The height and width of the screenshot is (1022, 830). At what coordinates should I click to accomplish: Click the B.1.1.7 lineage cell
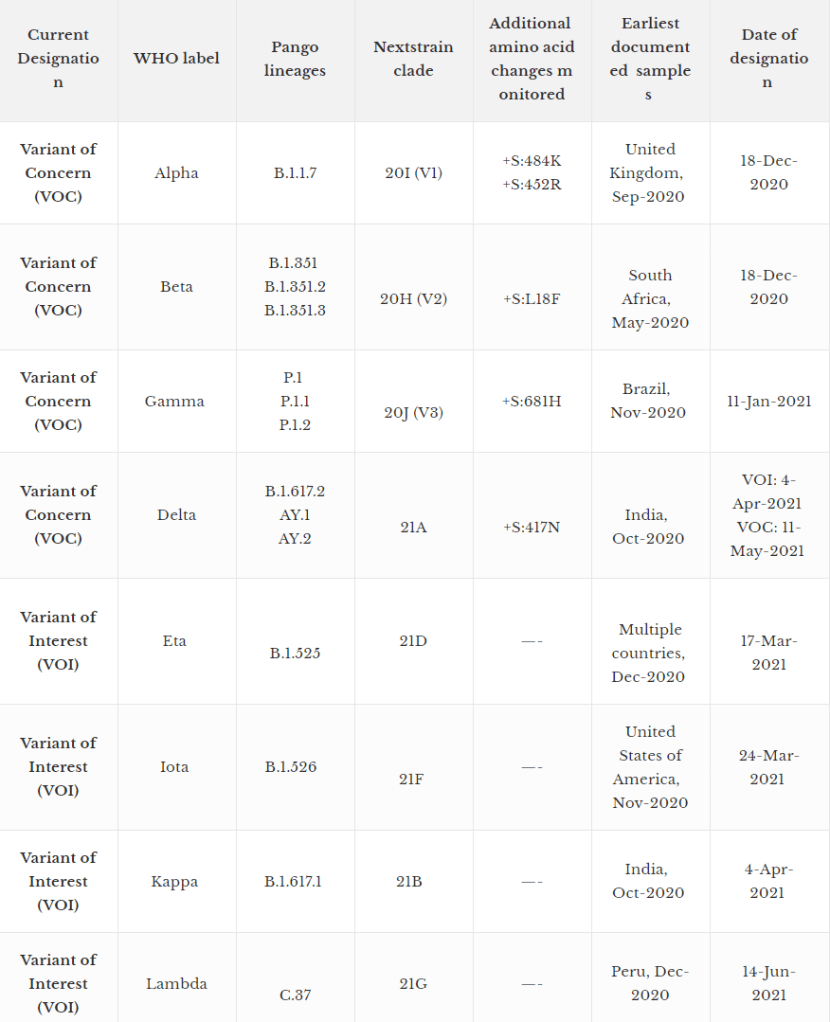tap(295, 173)
